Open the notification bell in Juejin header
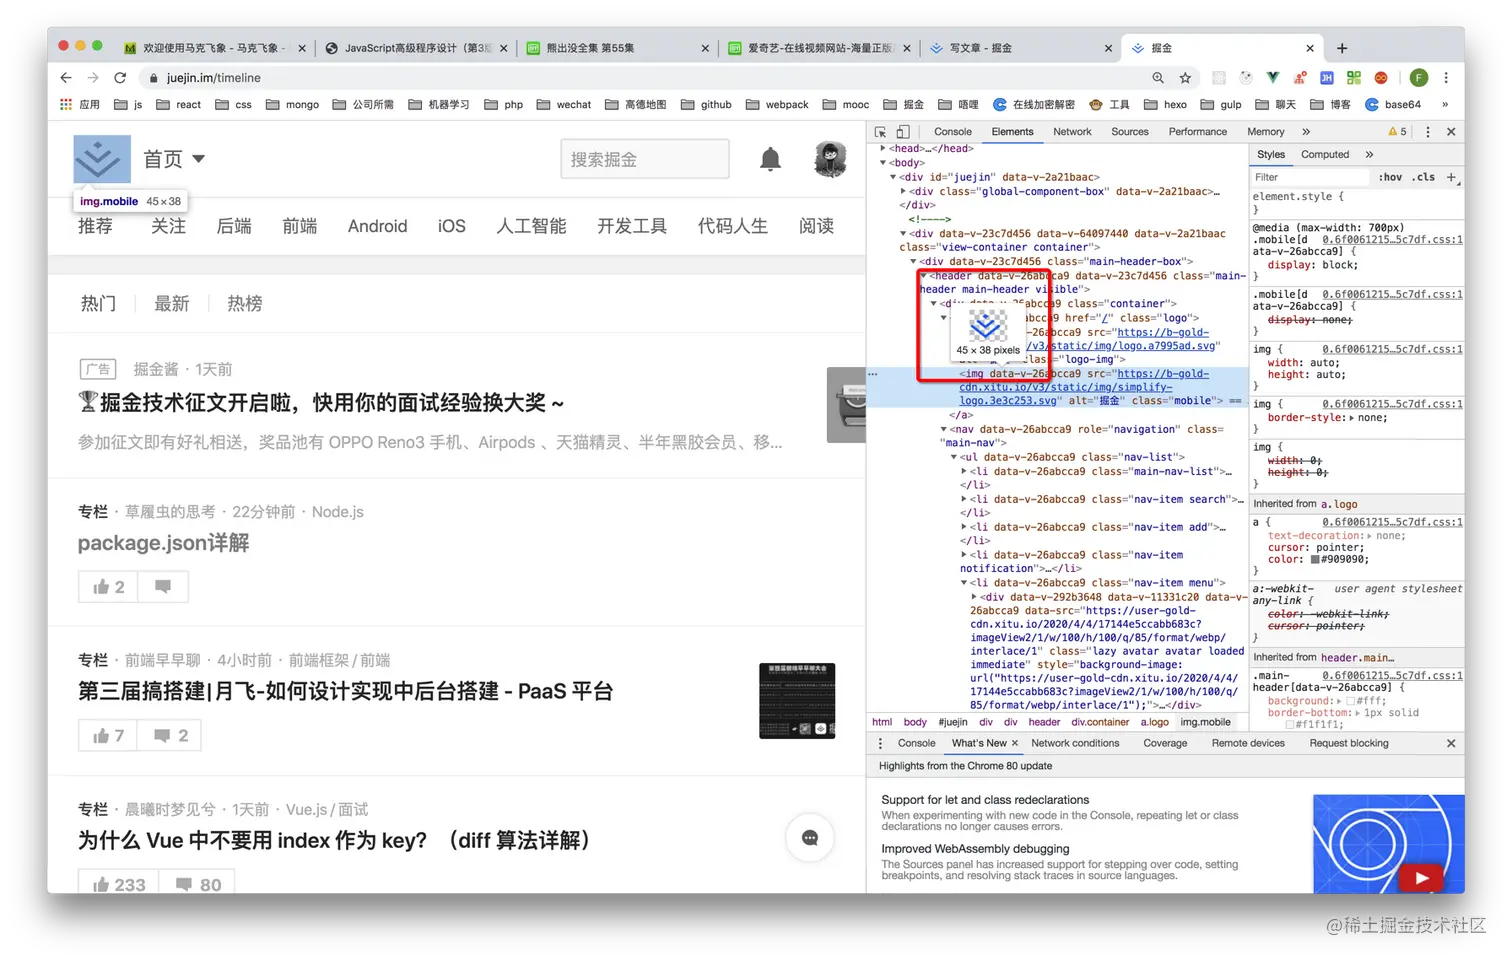The image size is (1512, 961). point(770,159)
